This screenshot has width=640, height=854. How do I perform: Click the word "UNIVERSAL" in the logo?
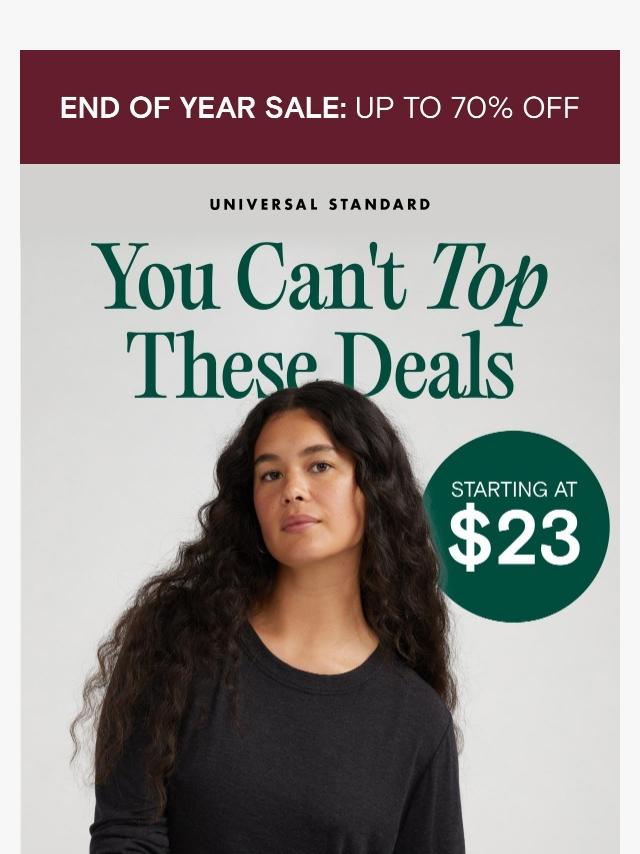point(264,205)
